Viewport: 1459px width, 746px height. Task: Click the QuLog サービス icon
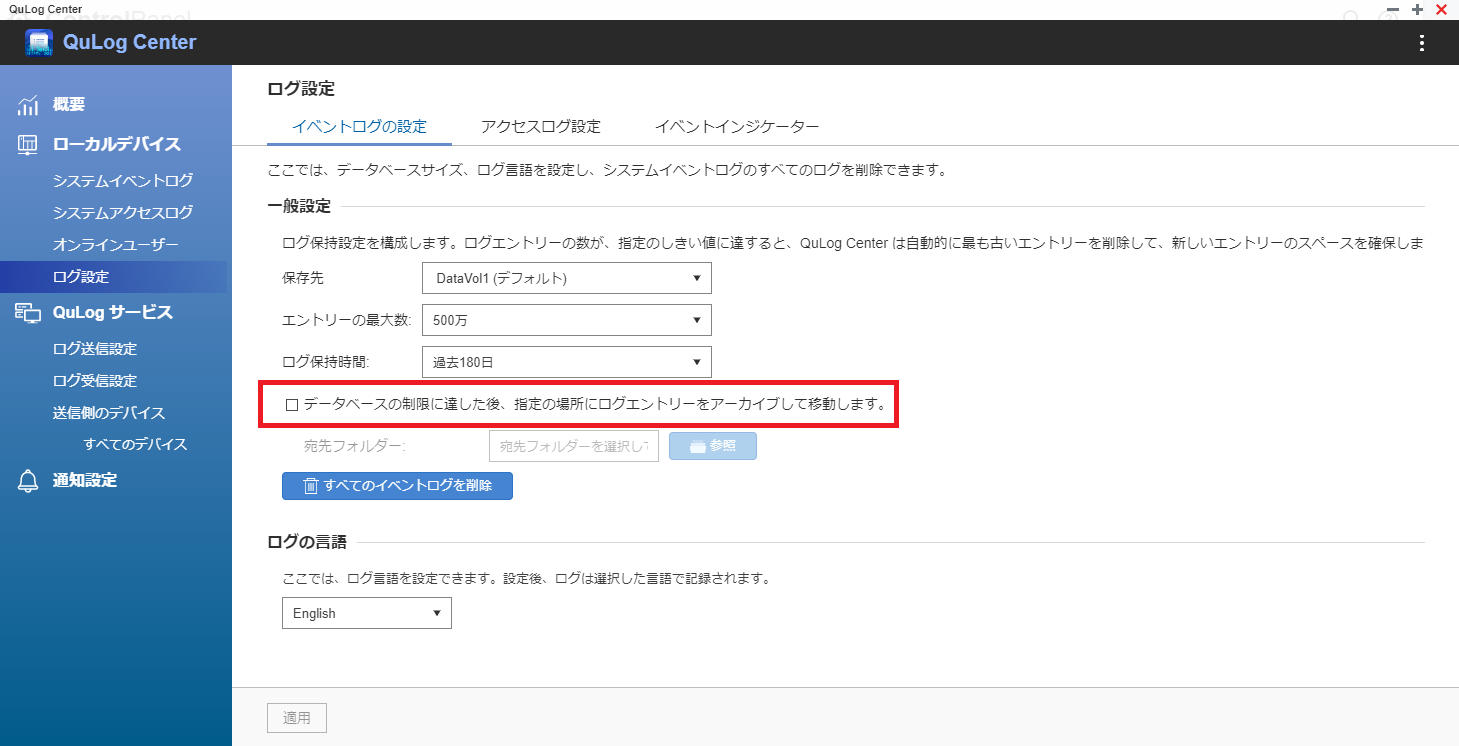pos(28,313)
